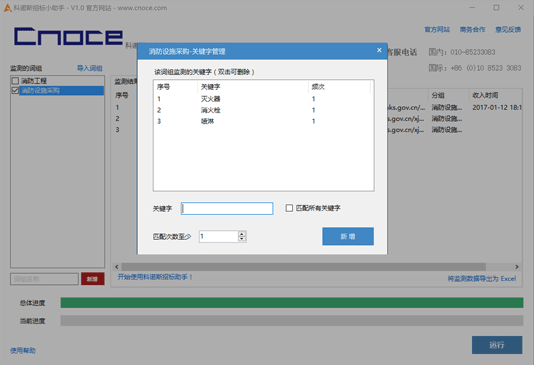
Task: Select keyword row 消火栓
Action: click(x=263, y=110)
